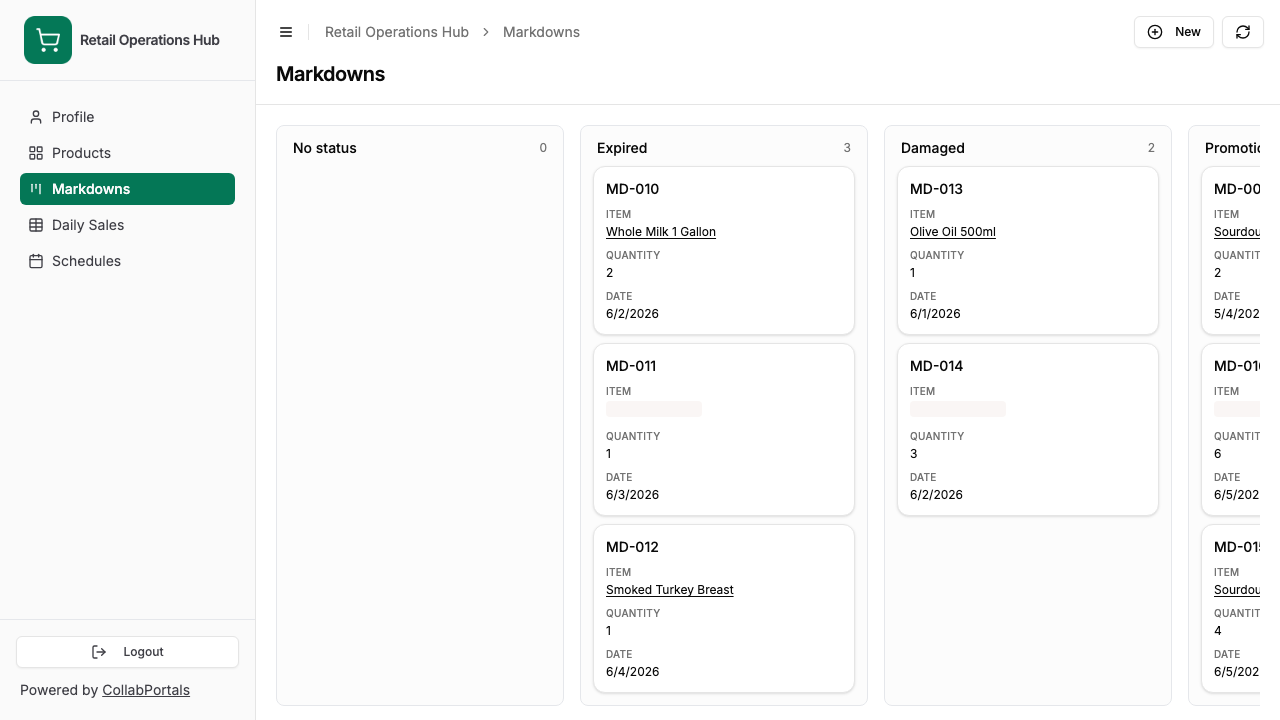Open Products in the sidebar

[x=127, y=153]
